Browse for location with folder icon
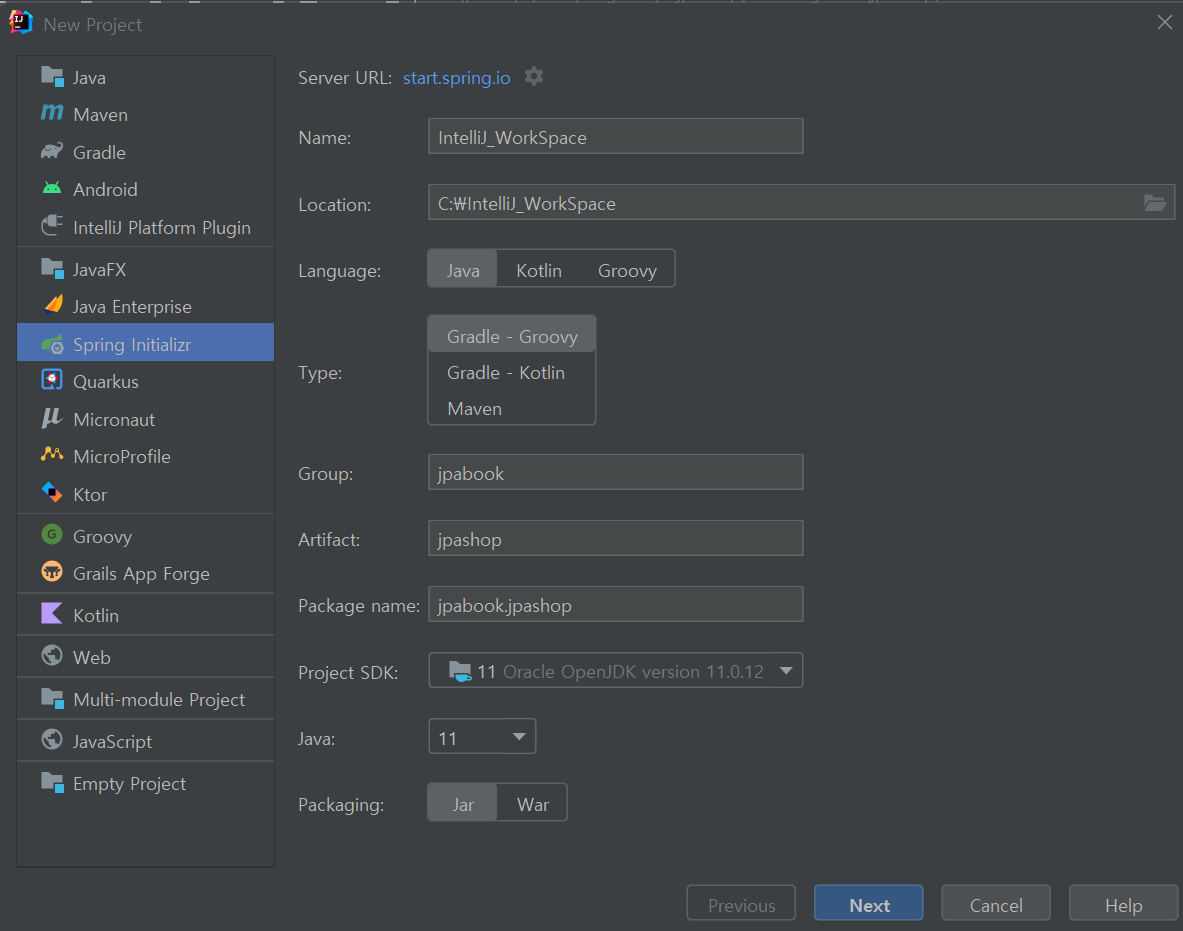This screenshot has height=931, width=1183. tap(1155, 203)
